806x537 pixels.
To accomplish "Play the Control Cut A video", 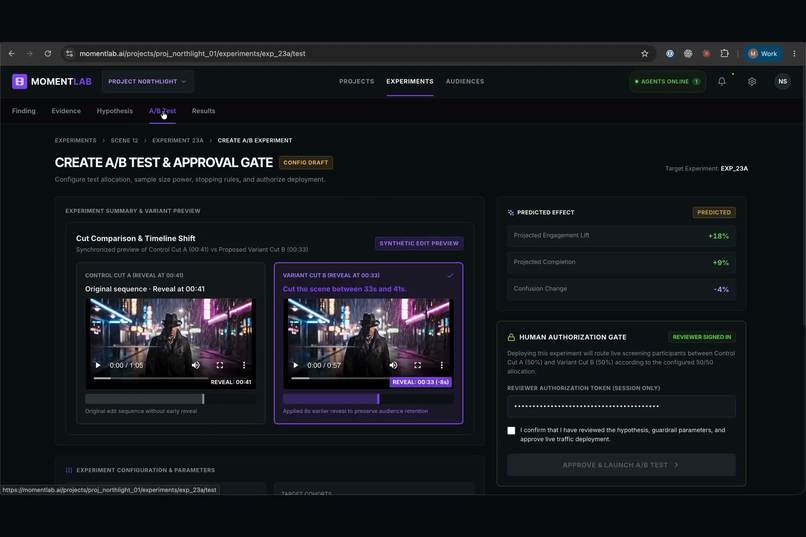I will [x=98, y=365].
